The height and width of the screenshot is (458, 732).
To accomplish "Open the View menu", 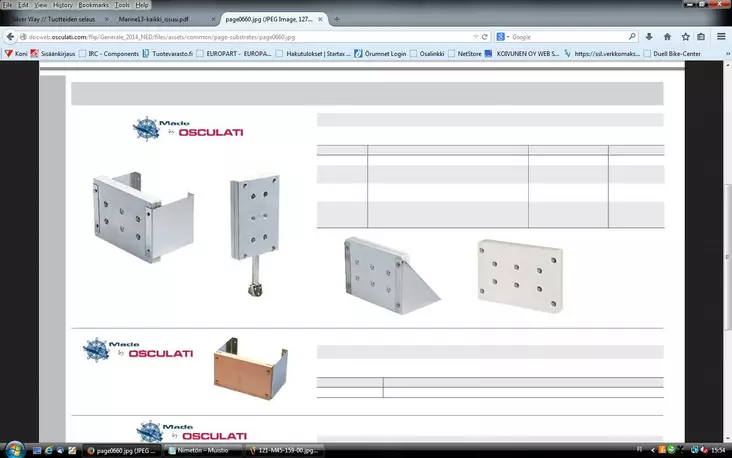I will pyautogui.click(x=41, y=5).
